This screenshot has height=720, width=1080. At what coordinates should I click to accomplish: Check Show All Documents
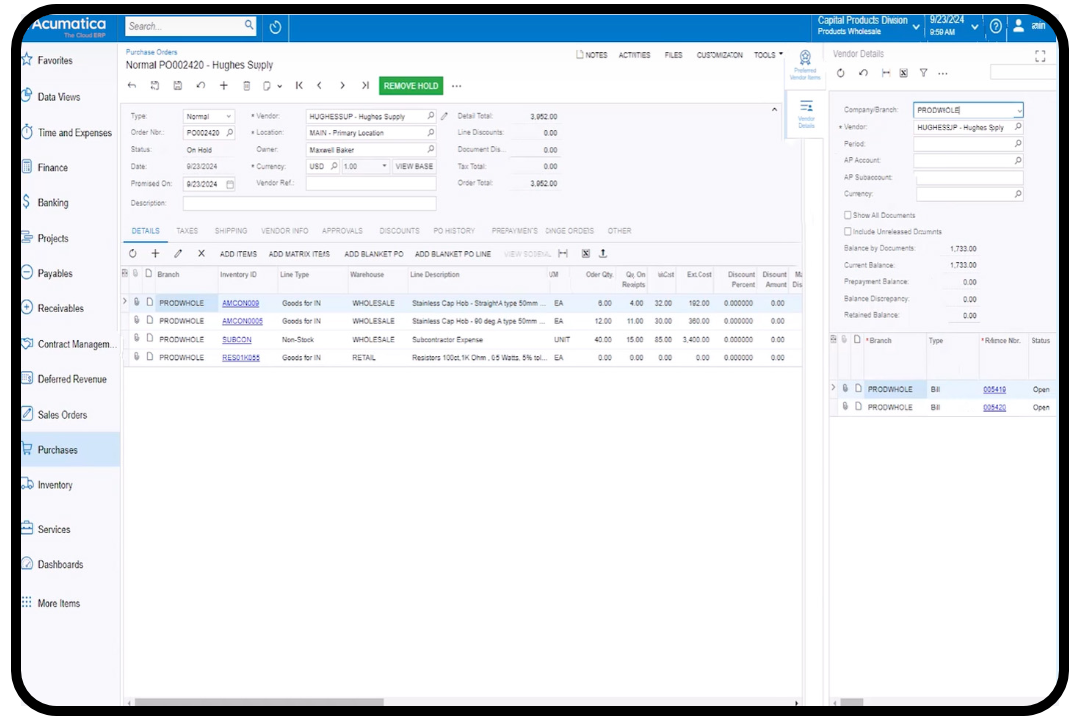[x=848, y=215]
